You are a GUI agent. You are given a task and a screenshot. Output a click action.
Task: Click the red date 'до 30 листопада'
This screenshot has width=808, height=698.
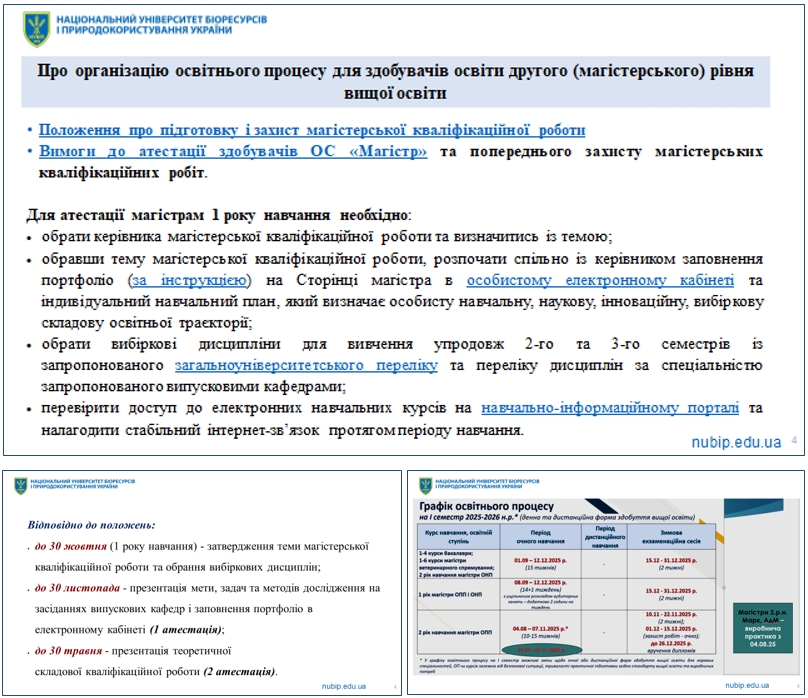coord(77,588)
